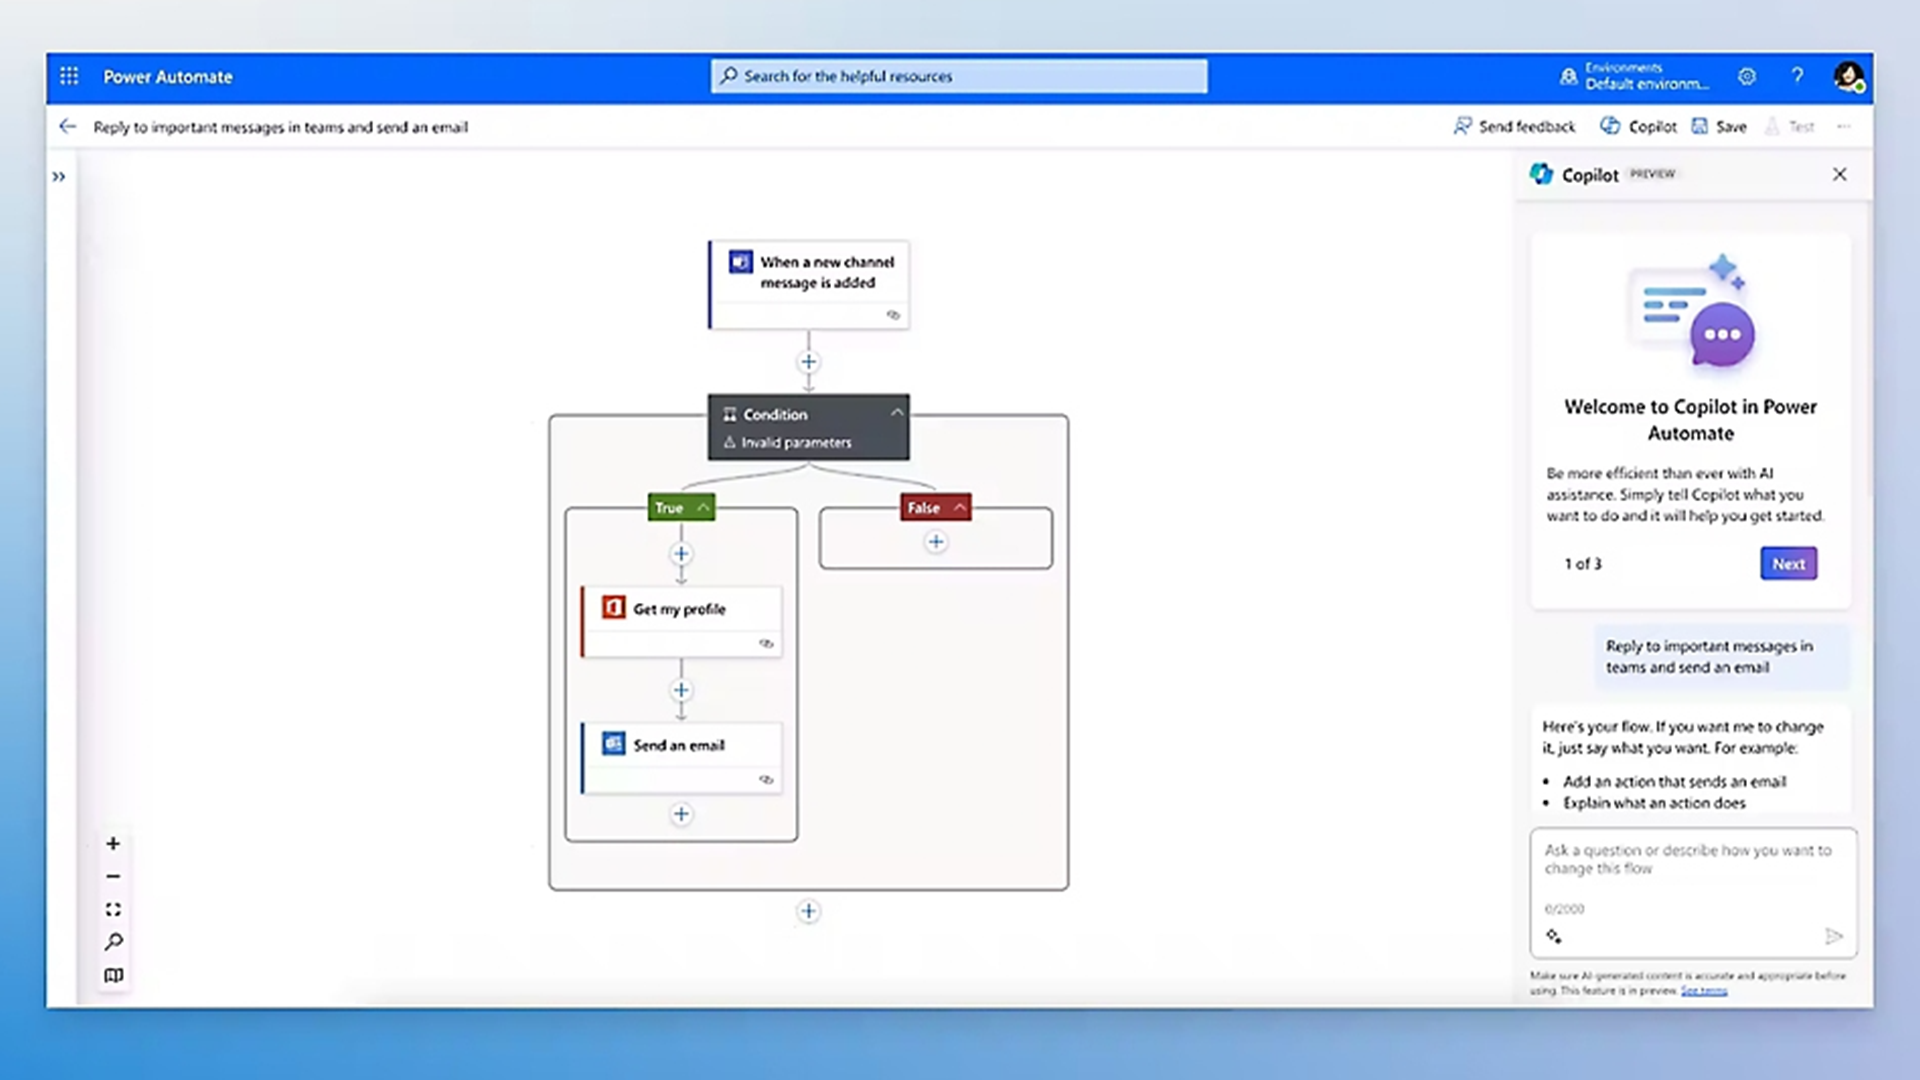The image size is (1920, 1080).
Task: Click the 'Explain what an action does' suggestion
Action: [x=1654, y=803]
